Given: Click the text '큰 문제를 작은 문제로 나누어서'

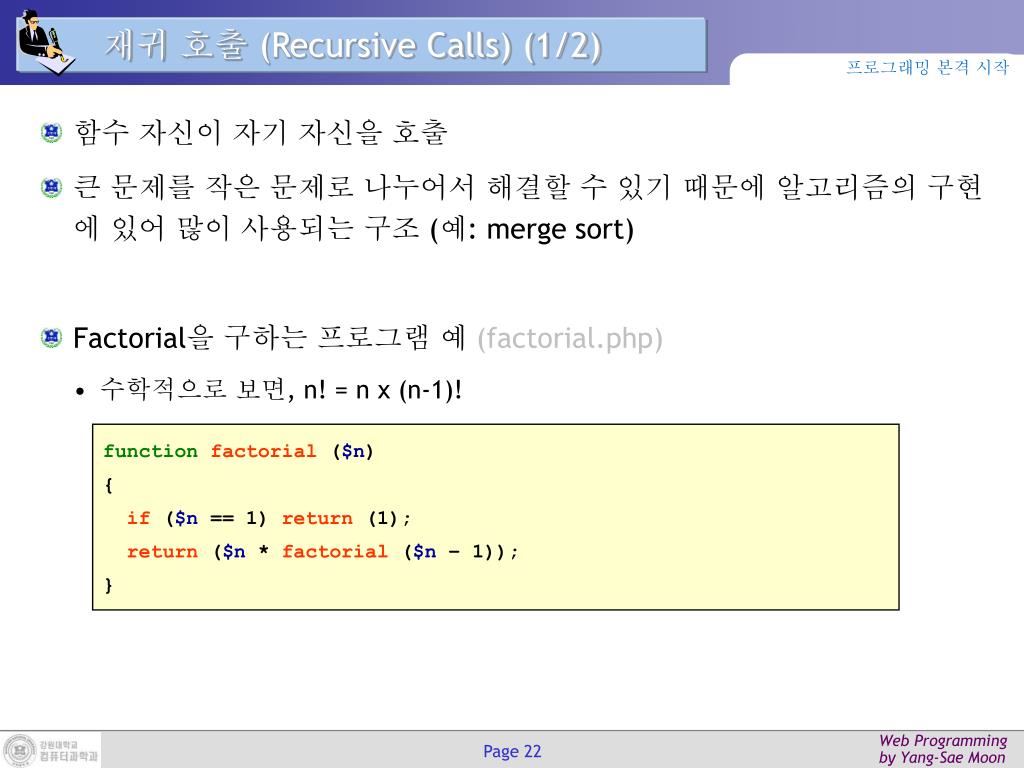Looking at the screenshot, I should [x=274, y=187].
